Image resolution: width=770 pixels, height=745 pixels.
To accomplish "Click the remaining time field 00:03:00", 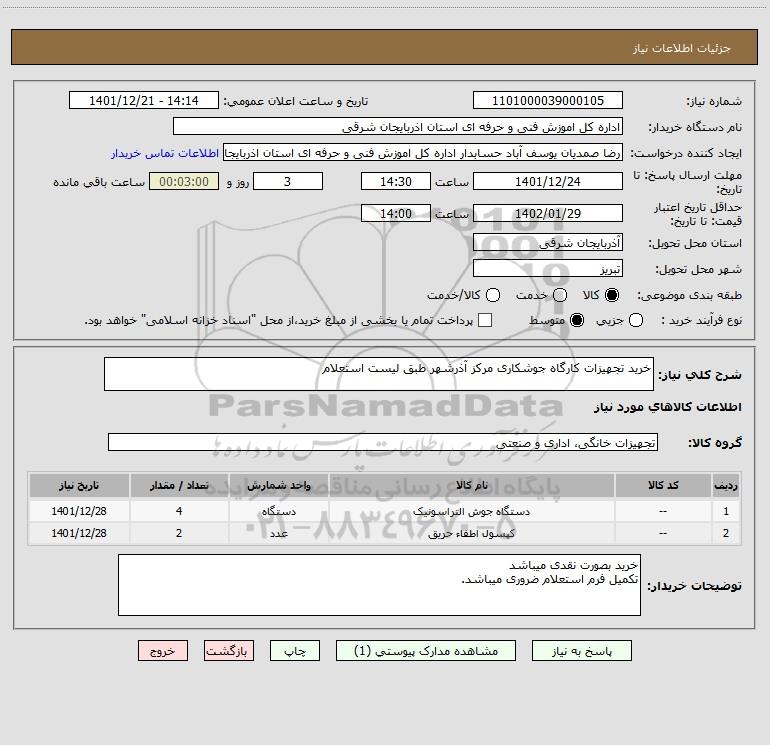I will pyautogui.click(x=184, y=181).
